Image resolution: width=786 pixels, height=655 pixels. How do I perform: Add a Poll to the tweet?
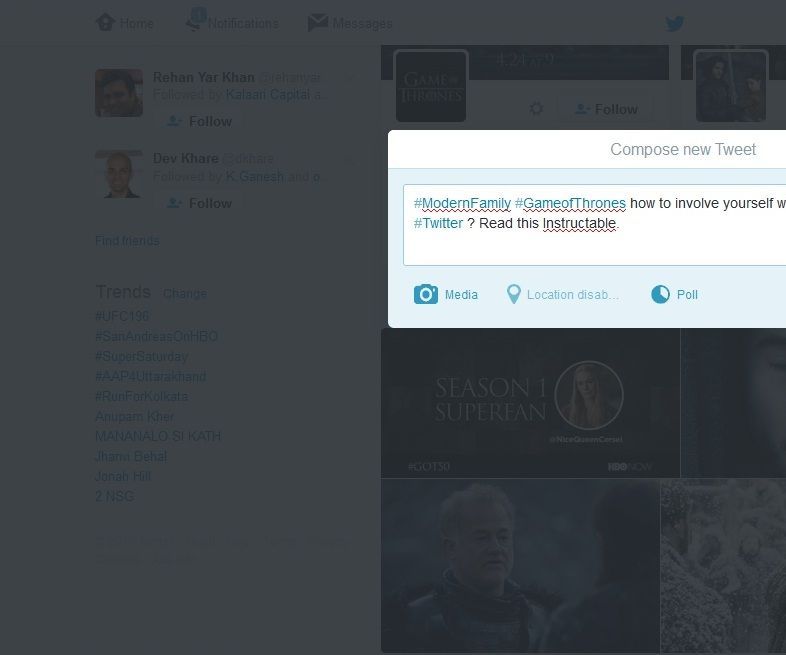[x=674, y=294]
